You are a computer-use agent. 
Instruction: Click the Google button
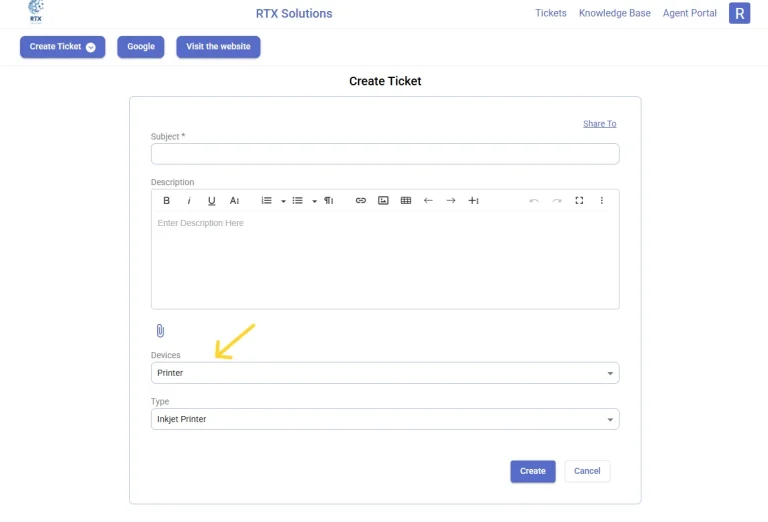tap(141, 47)
